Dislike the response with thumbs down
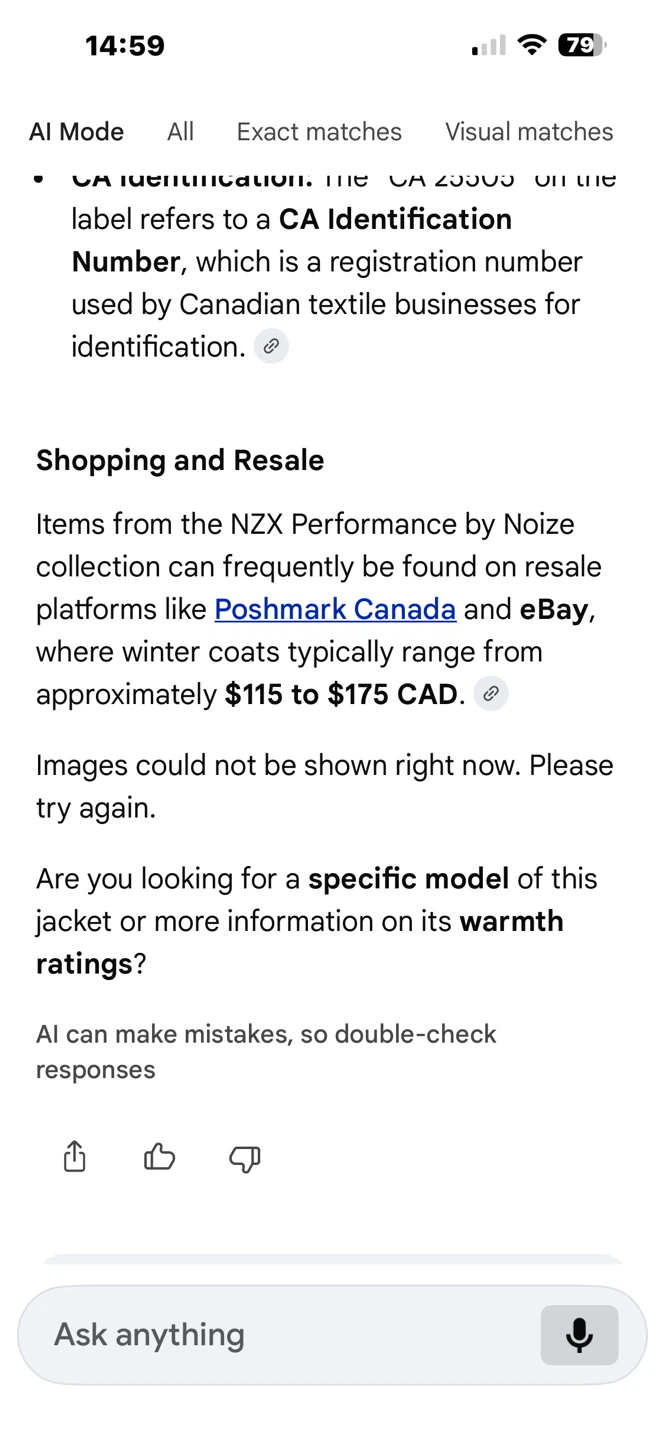Image resolution: width=665 pixels, height=1440 pixels. tap(245, 1158)
